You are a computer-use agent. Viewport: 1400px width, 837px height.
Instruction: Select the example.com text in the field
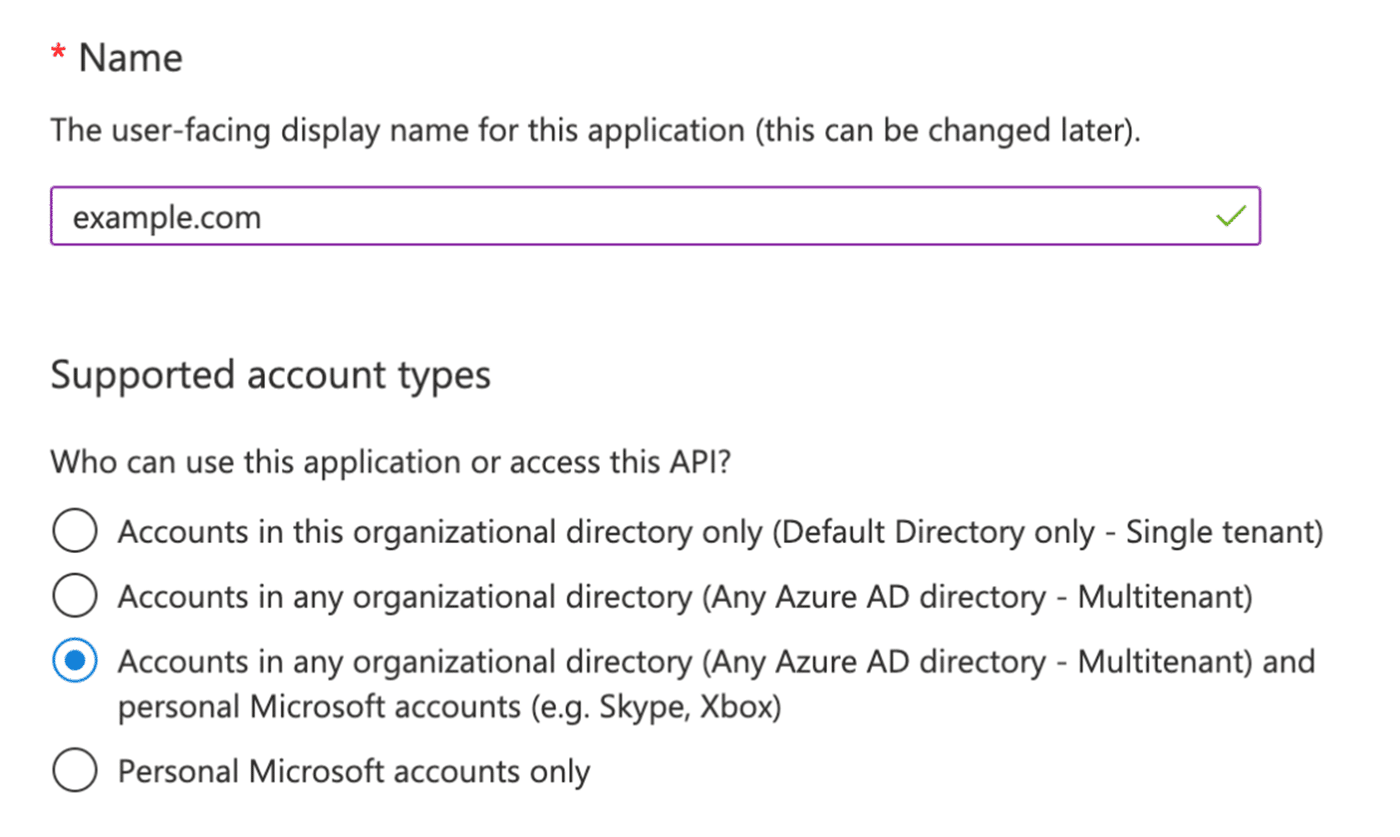pyautogui.click(x=165, y=216)
